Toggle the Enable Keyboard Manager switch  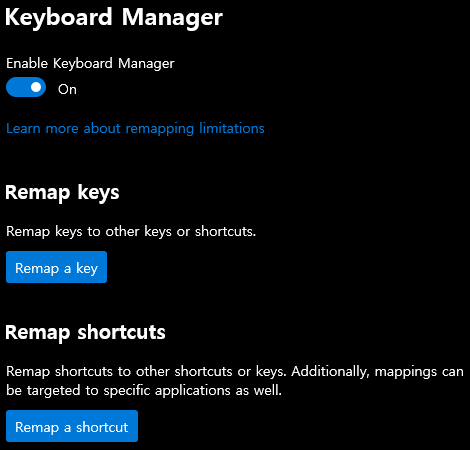pyautogui.click(x=26, y=87)
